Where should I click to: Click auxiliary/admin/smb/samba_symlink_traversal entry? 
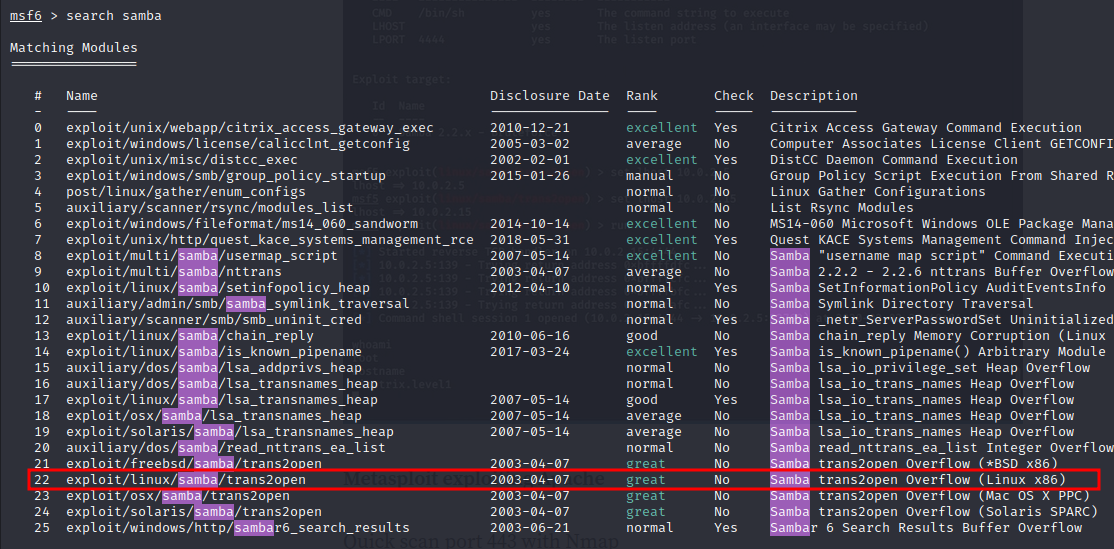237,303
